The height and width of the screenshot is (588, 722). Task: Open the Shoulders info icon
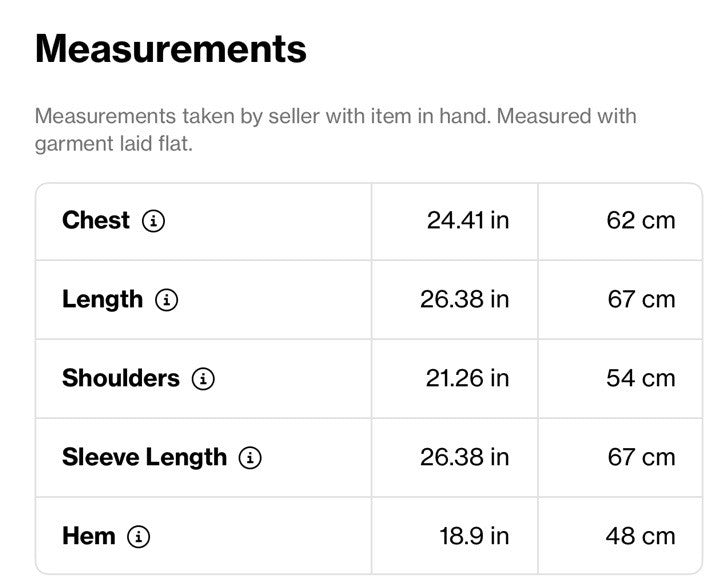[x=203, y=378]
